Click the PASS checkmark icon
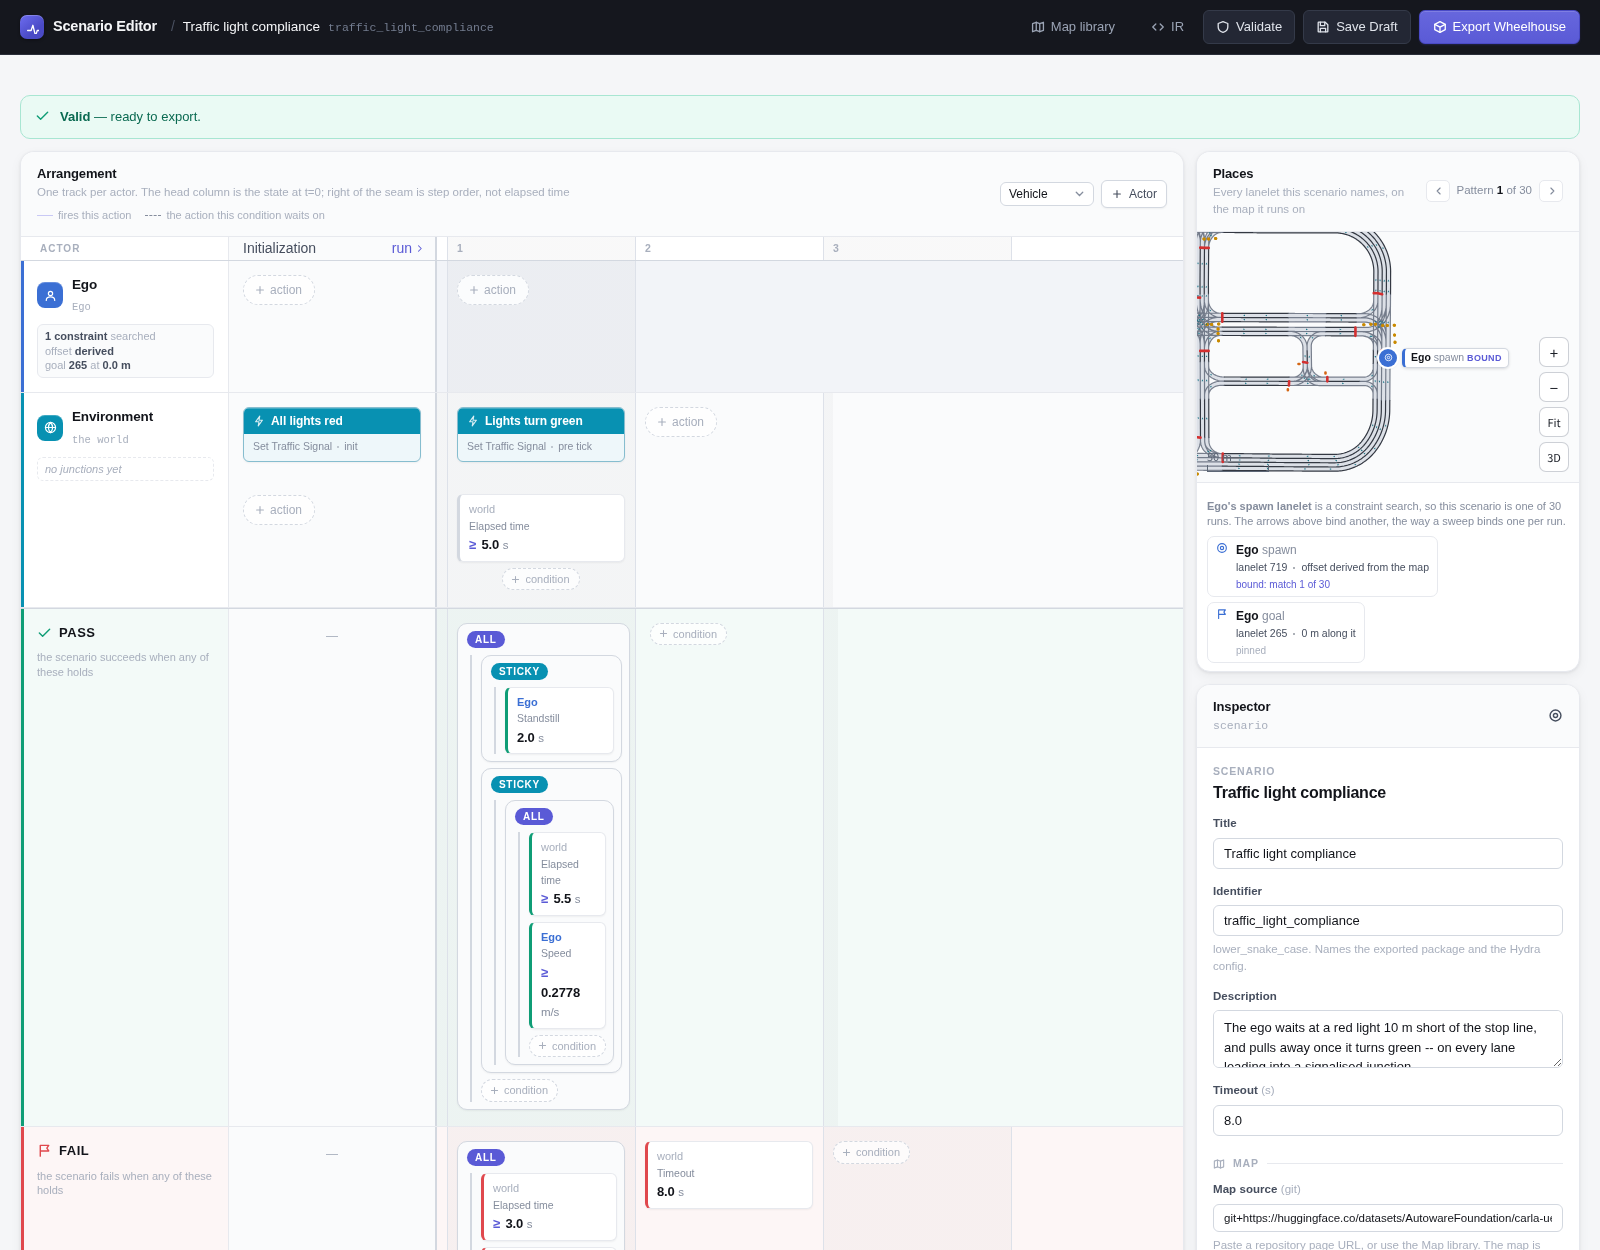The image size is (1600, 1250). point(44,633)
